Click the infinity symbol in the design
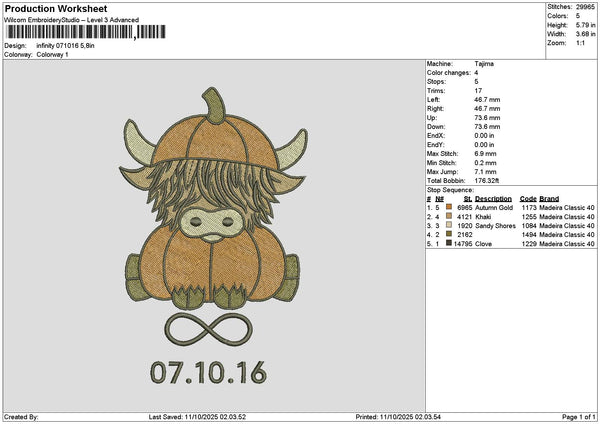This screenshot has height=424, width=600. coord(209,329)
